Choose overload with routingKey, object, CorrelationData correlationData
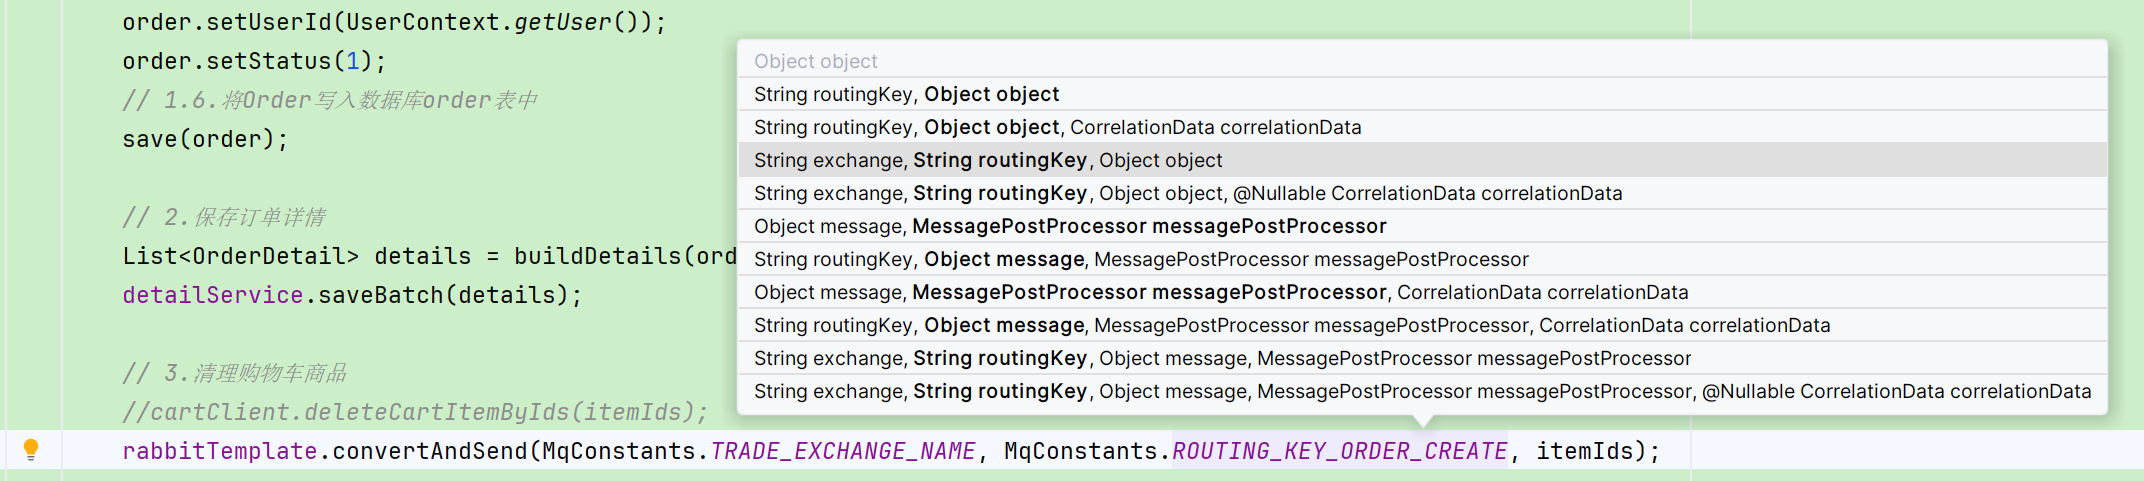 (x=1422, y=127)
